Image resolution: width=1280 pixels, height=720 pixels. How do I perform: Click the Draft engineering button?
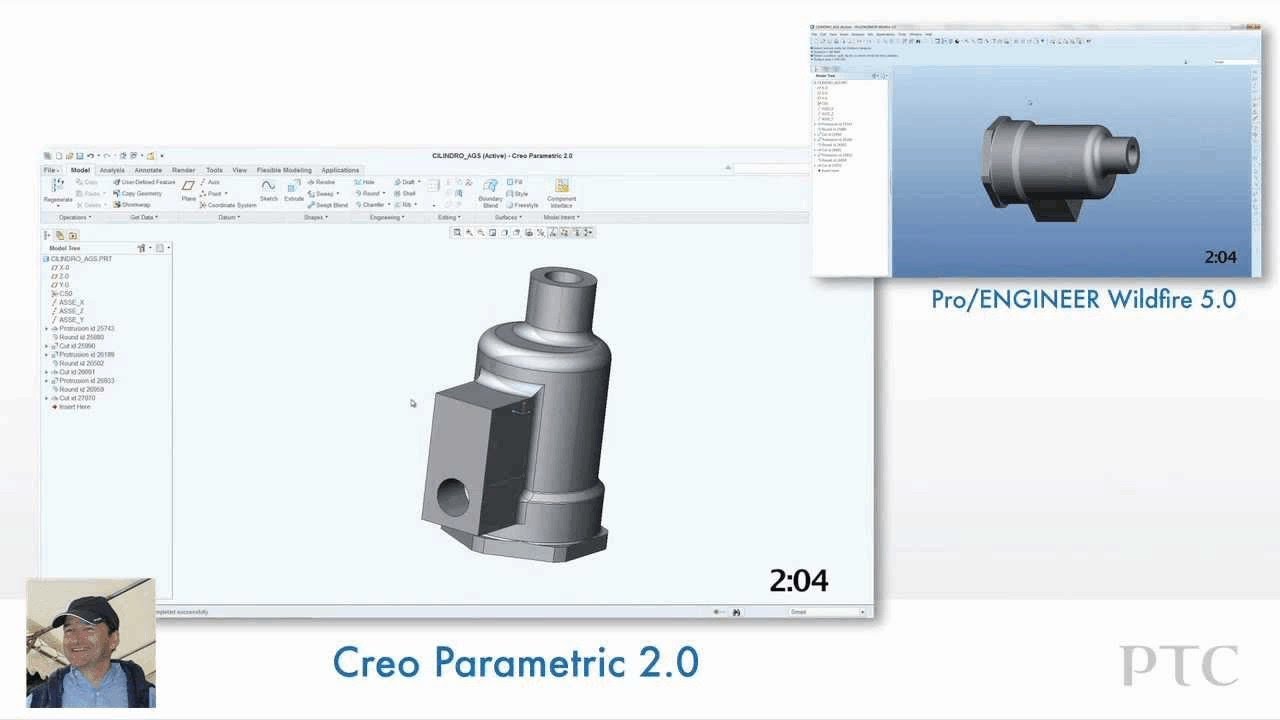click(x=408, y=182)
